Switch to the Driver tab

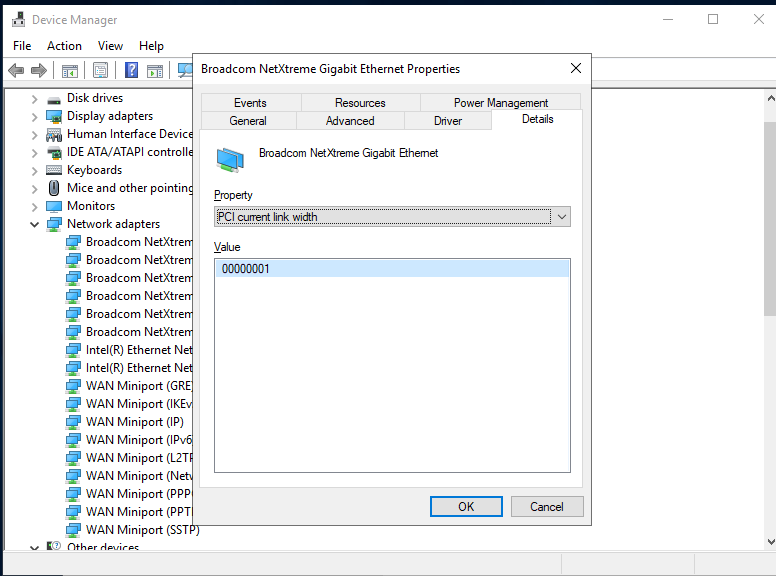(x=448, y=121)
